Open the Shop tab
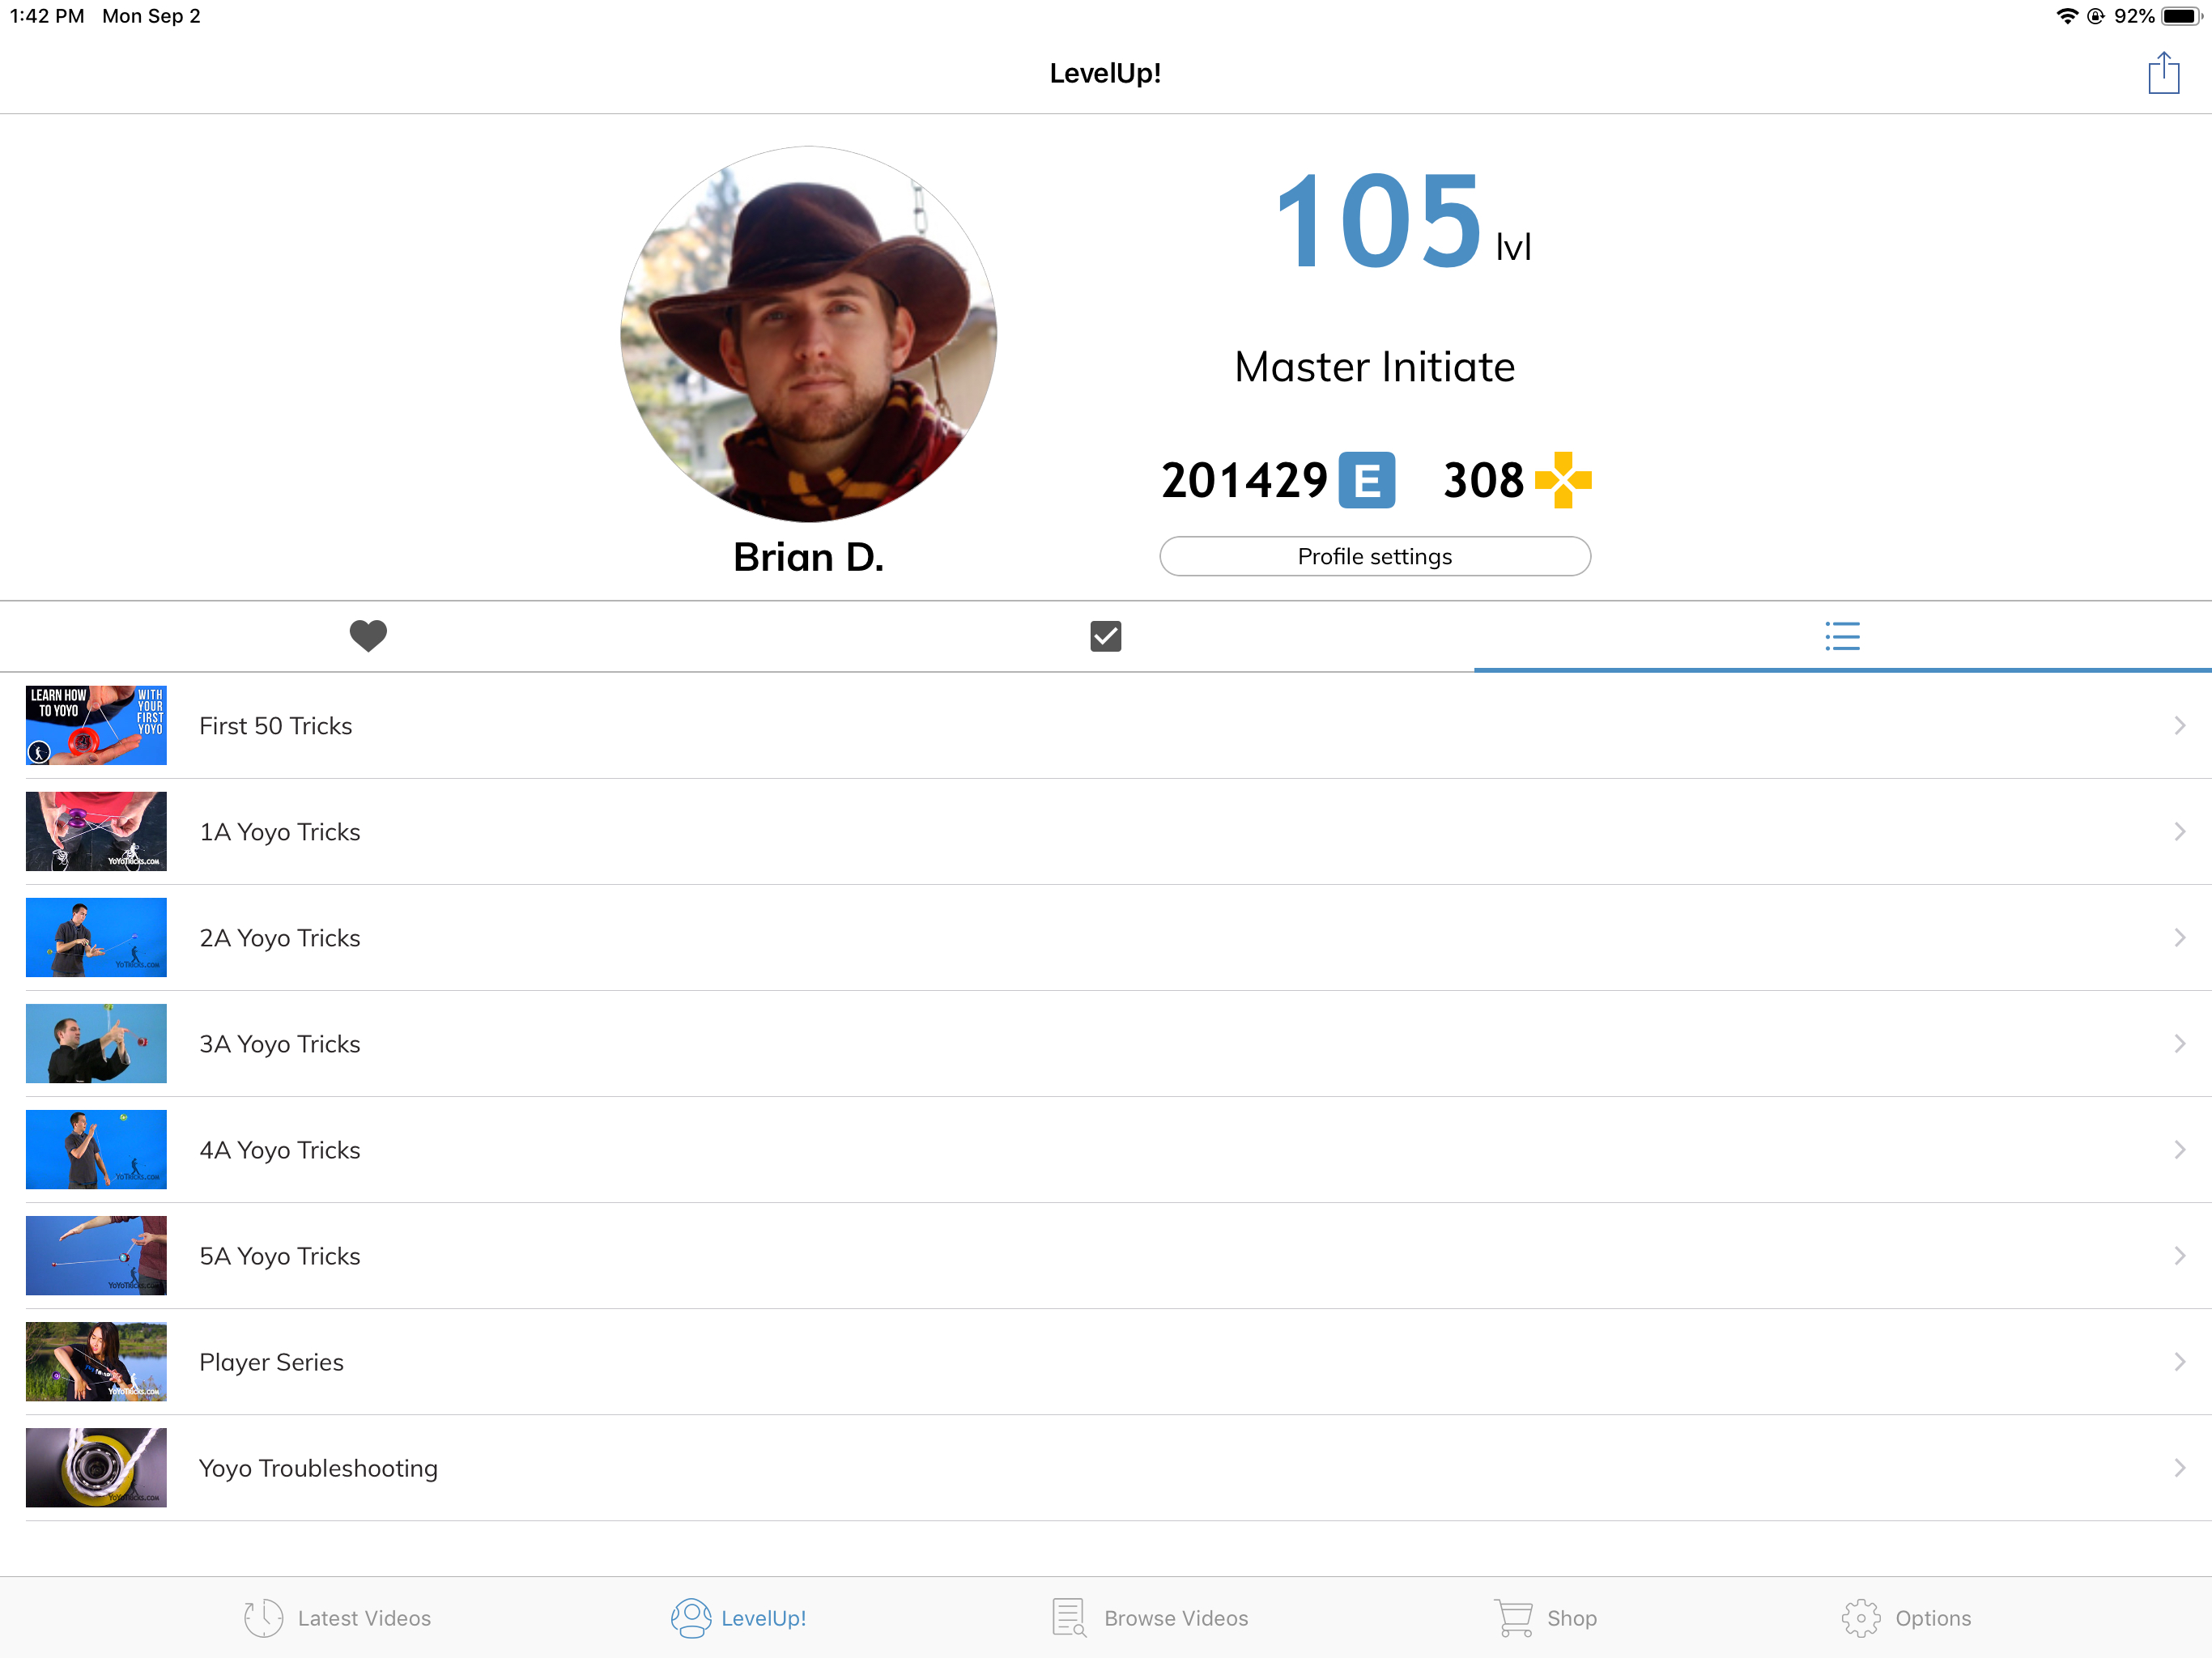The width and height of the screenshot is (2212, 1658). pyautogui.click(x=1545, y=1617)
